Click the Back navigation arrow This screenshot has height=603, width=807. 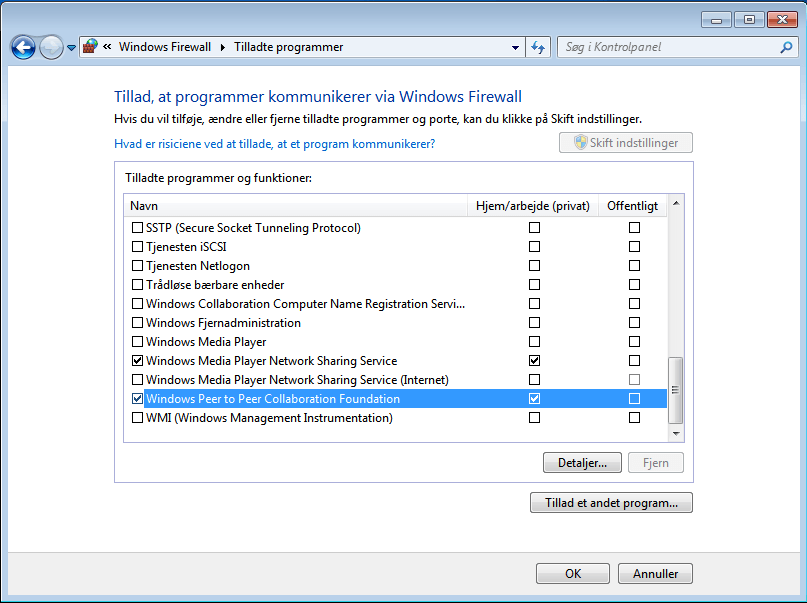tap(22, 47)
